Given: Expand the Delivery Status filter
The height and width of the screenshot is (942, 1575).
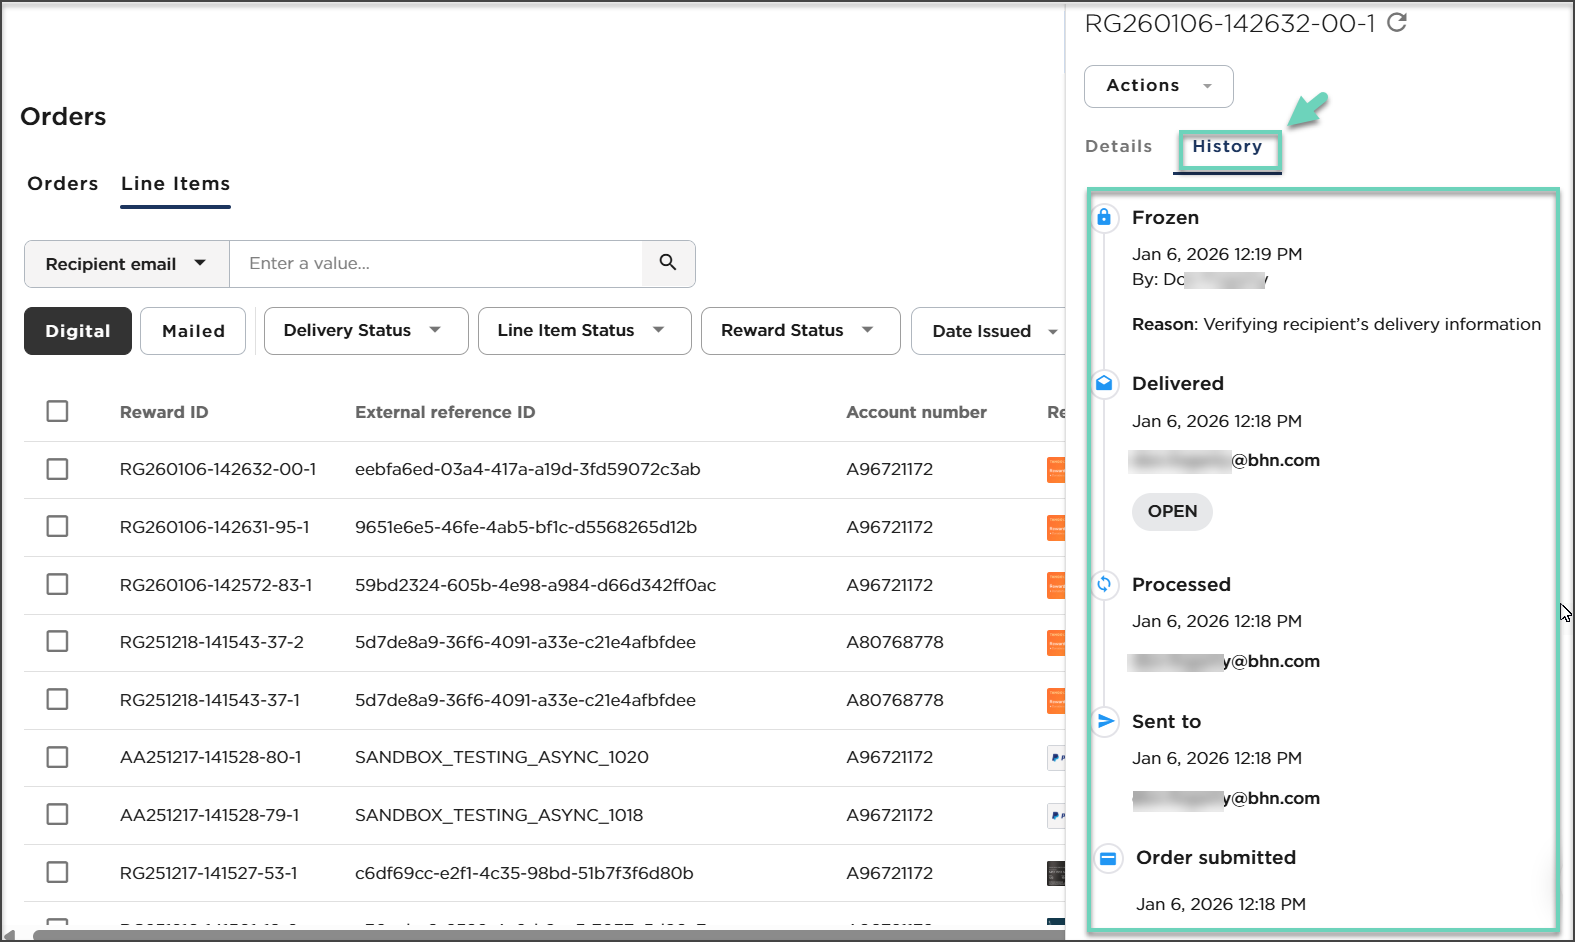Looking at the screenshot, I should [x=365, y=331].
